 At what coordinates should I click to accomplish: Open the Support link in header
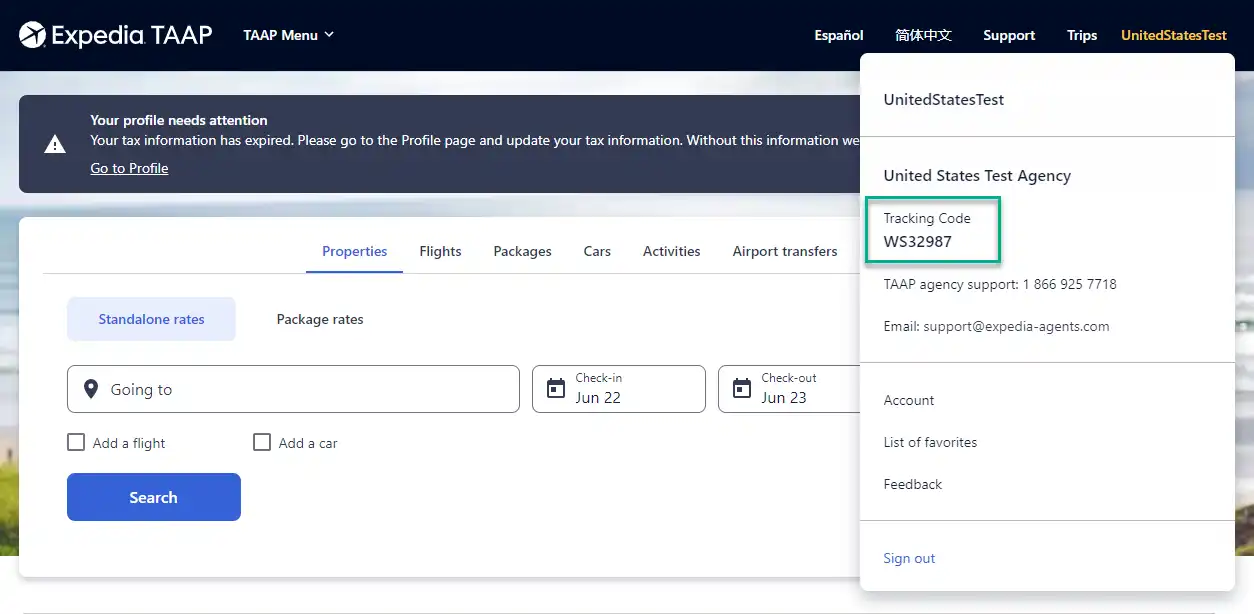click(1009, 35)
